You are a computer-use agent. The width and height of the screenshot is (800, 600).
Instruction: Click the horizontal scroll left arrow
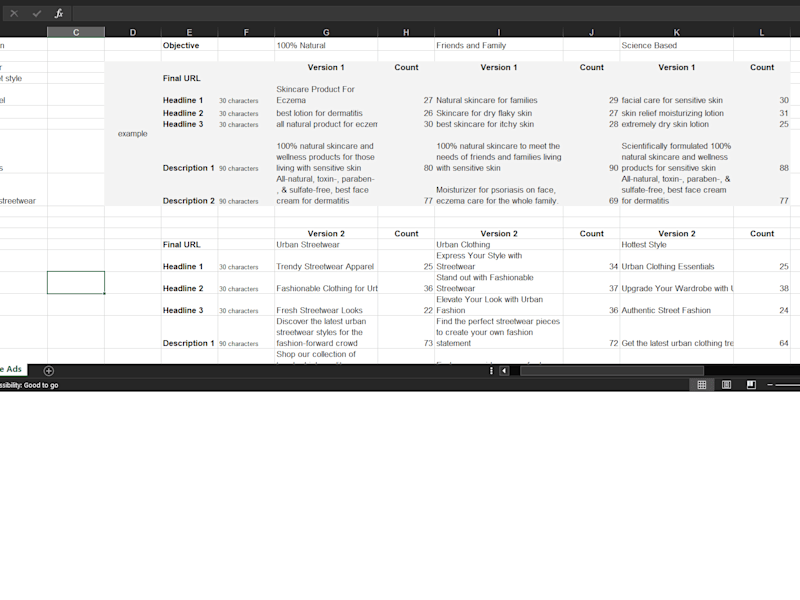coord(504,371)
